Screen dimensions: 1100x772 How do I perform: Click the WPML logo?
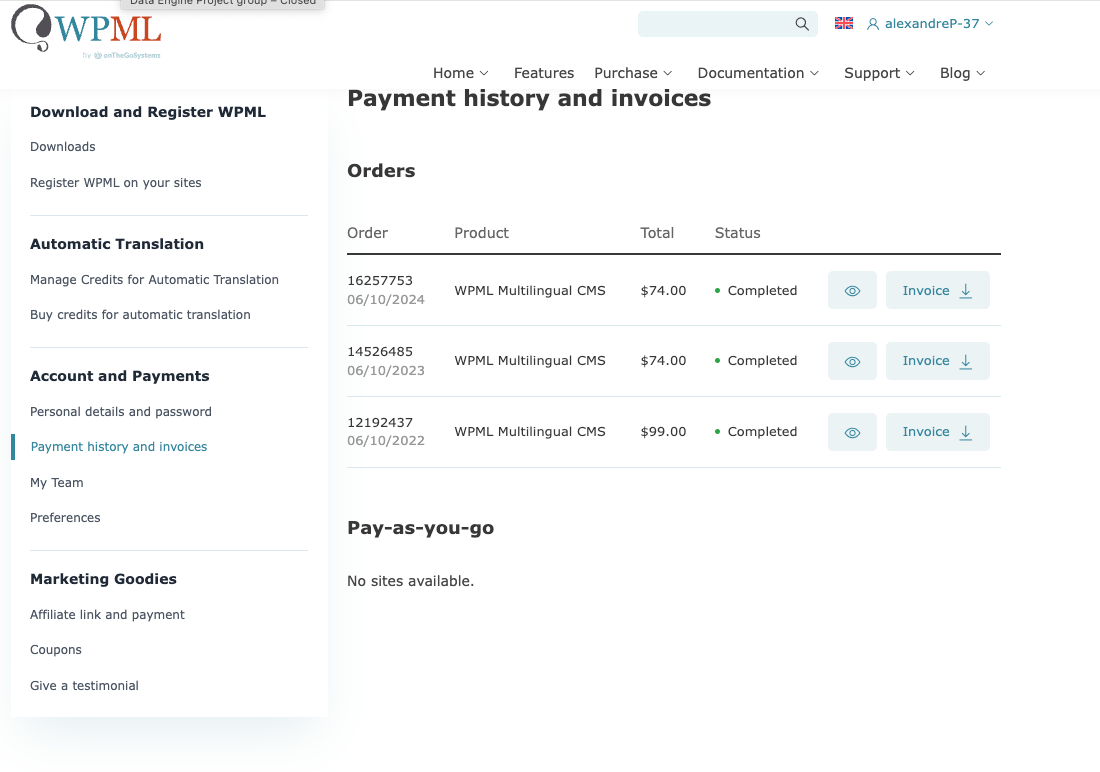pyautogui.click(x=87, y=30)
